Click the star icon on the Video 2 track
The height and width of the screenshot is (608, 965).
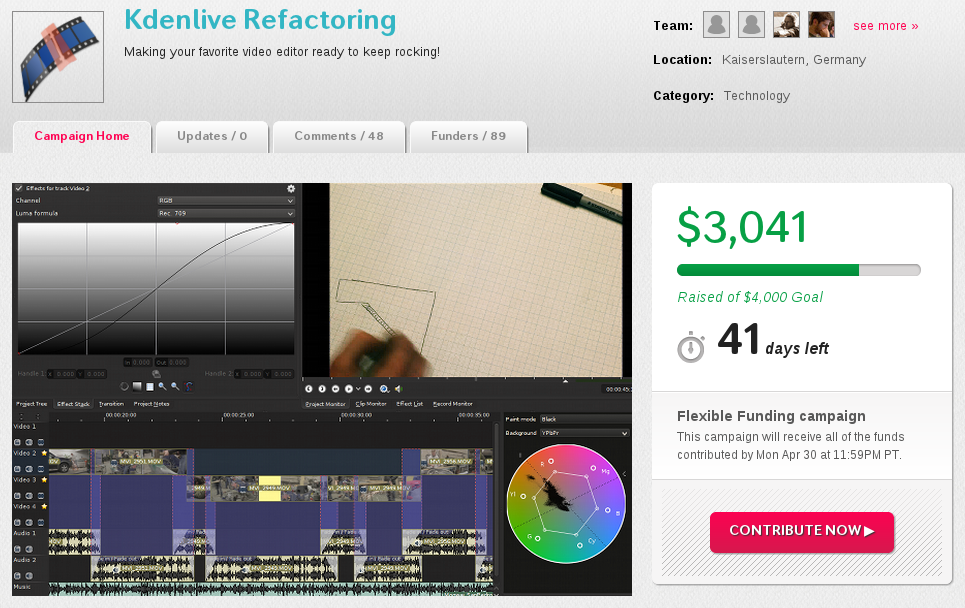(44, 453)
